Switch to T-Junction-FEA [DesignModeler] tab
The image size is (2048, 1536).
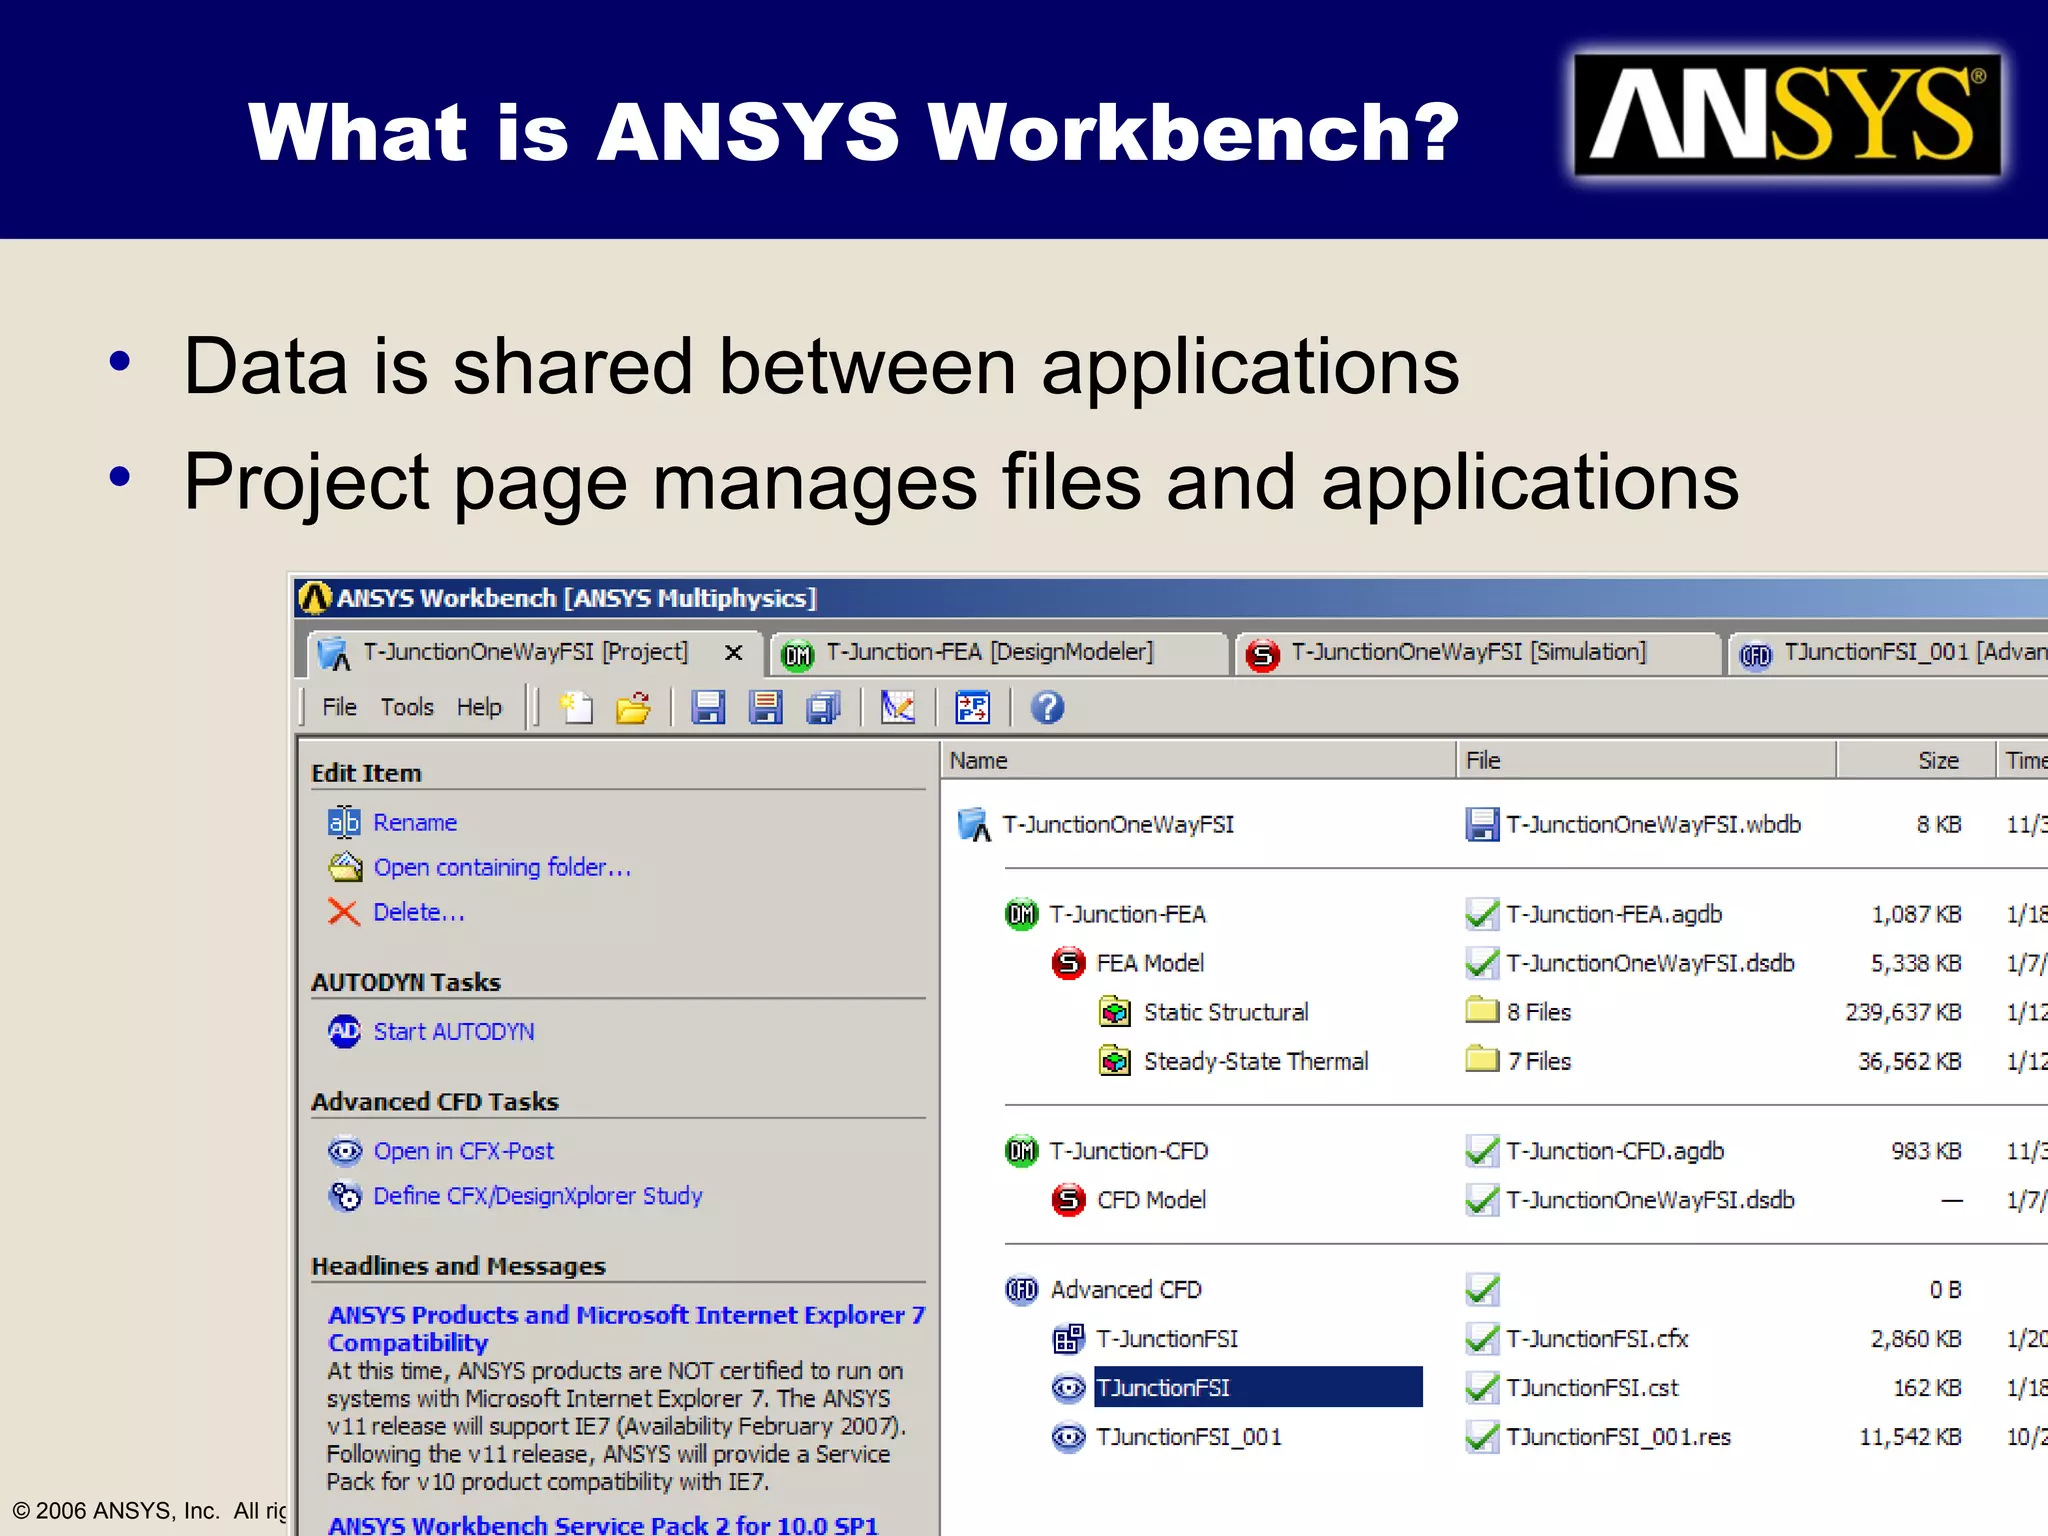point(1000,653)
